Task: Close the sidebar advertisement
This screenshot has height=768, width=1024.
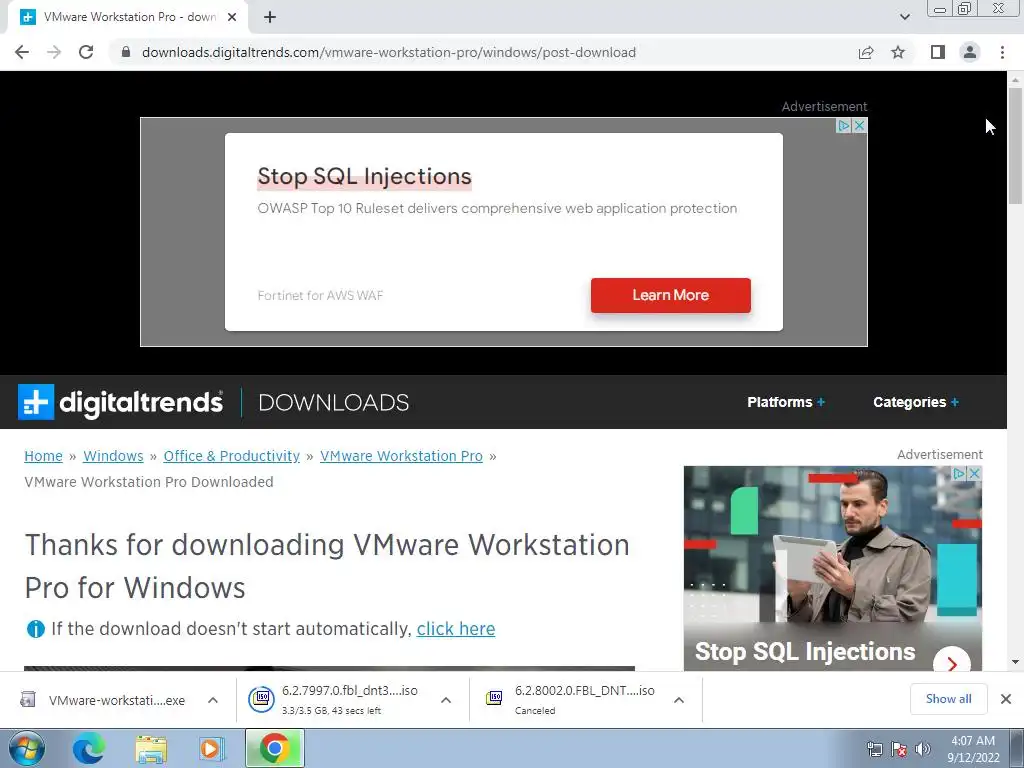Action: 974,473
